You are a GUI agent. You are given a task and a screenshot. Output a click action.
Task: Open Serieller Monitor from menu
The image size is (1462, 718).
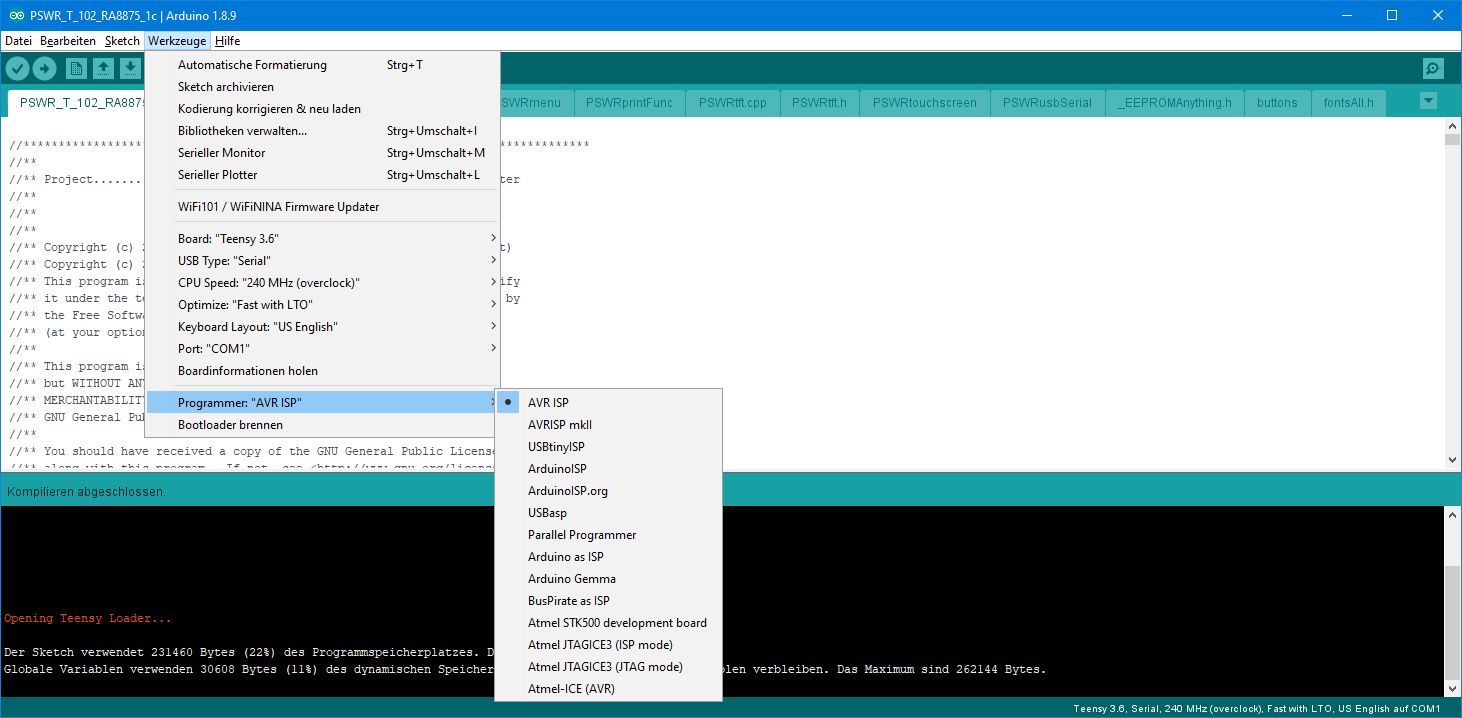pos(322,153)
